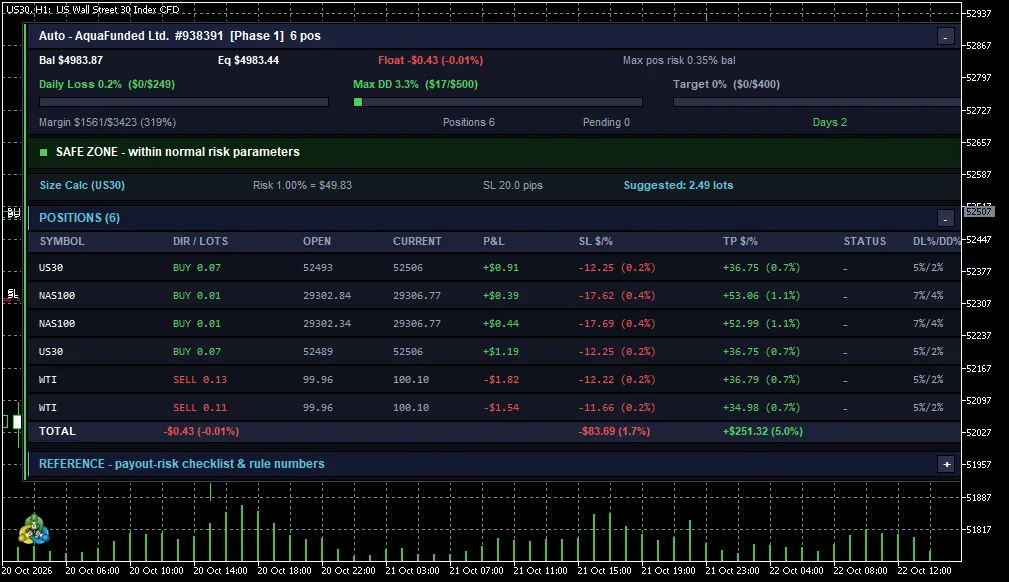This screenshot has width=1009, height=582.
Task: Select the WTI SELL 0.13 position
Action: tap(494, 380)
